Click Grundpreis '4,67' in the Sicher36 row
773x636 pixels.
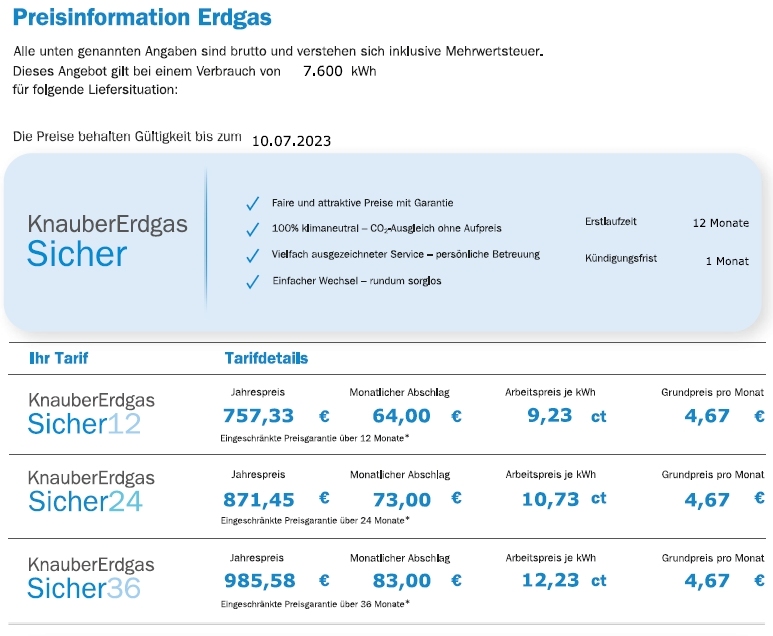point(706,581)
